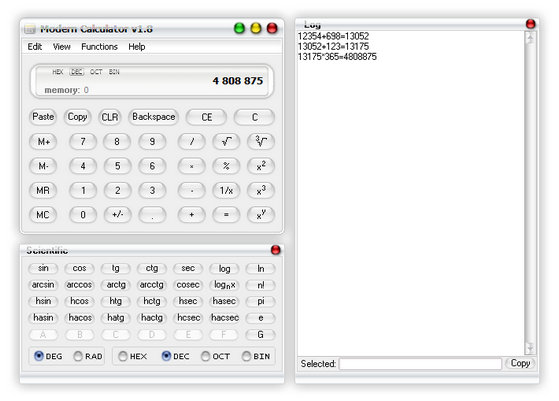
Task: Click the yellow window button on calculator
Action: pos(256,28)
